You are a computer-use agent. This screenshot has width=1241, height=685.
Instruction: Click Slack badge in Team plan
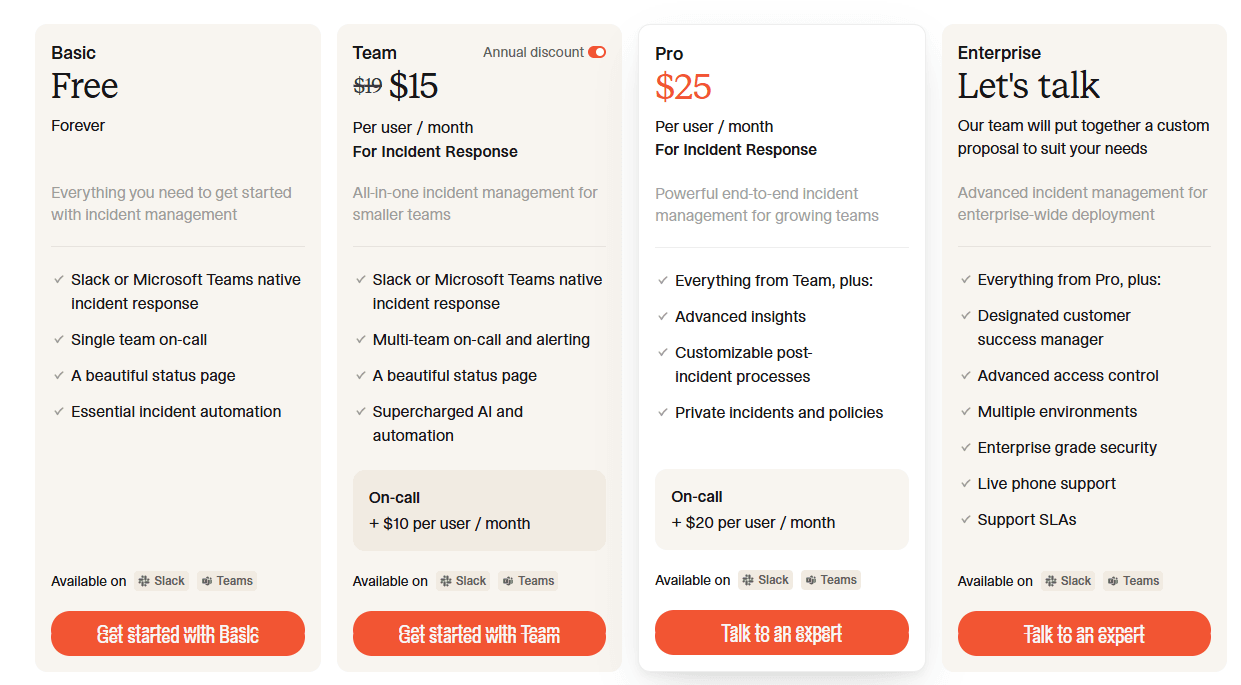(464, 581)
